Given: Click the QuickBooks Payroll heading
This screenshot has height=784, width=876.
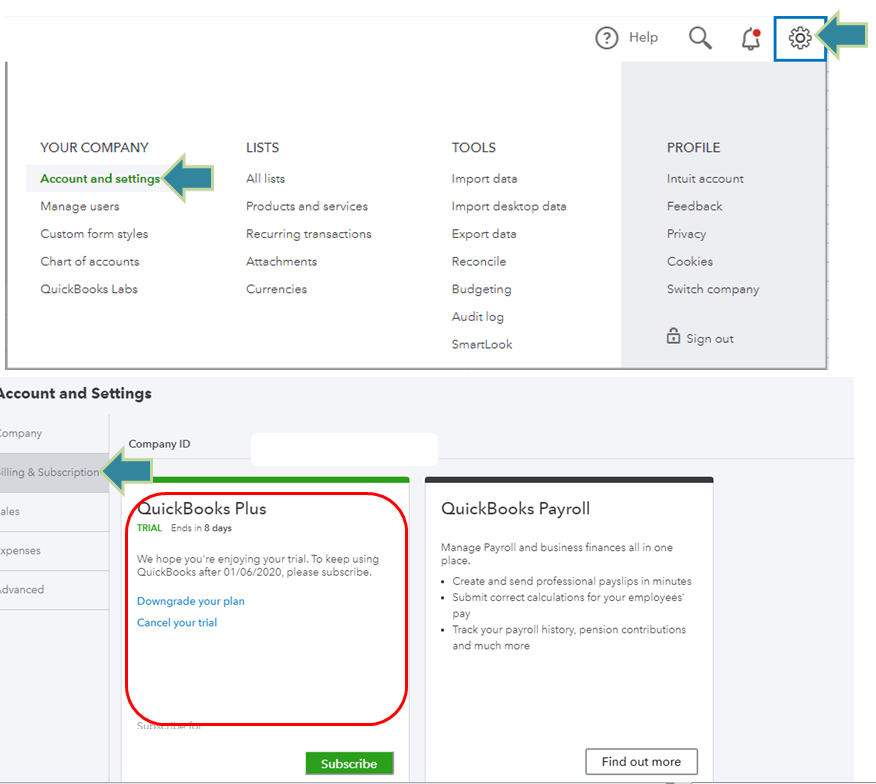Looking at the screenshot, I should (x=515, y=509).
